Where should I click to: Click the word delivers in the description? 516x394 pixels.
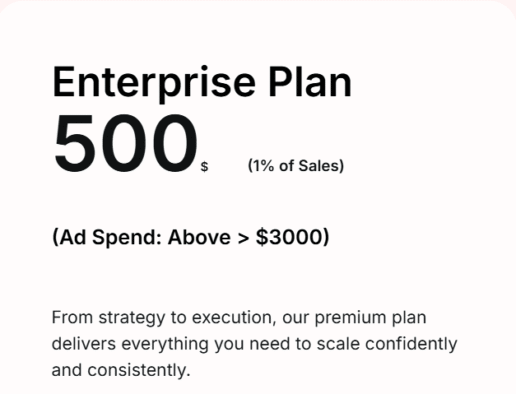tap(84, 344)
